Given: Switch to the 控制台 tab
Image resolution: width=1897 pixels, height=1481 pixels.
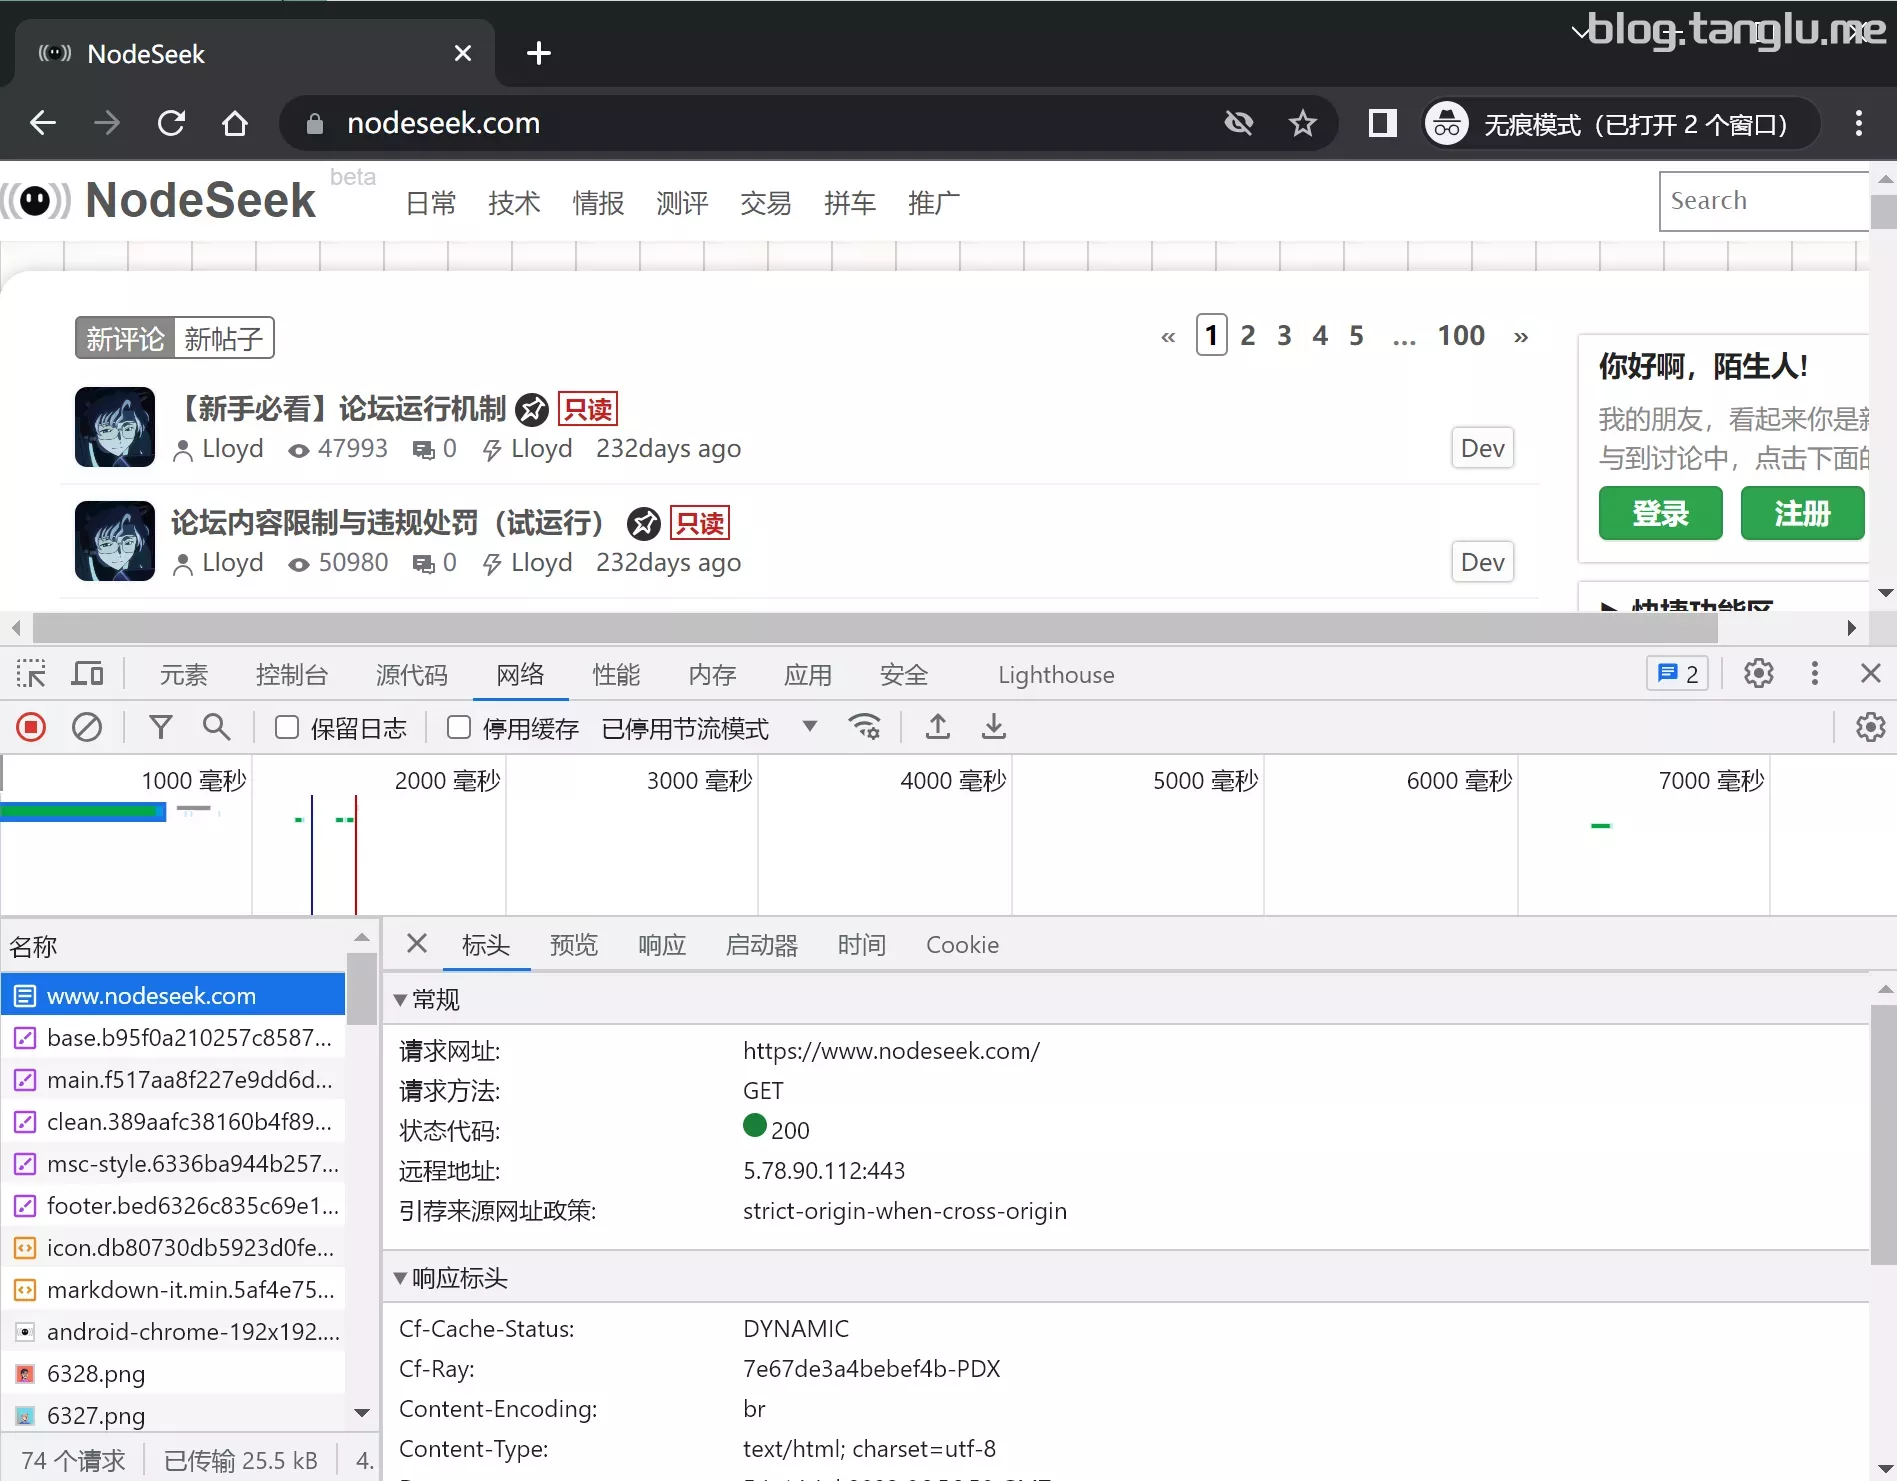Looking at the screenshot, I should coord(291,675).
